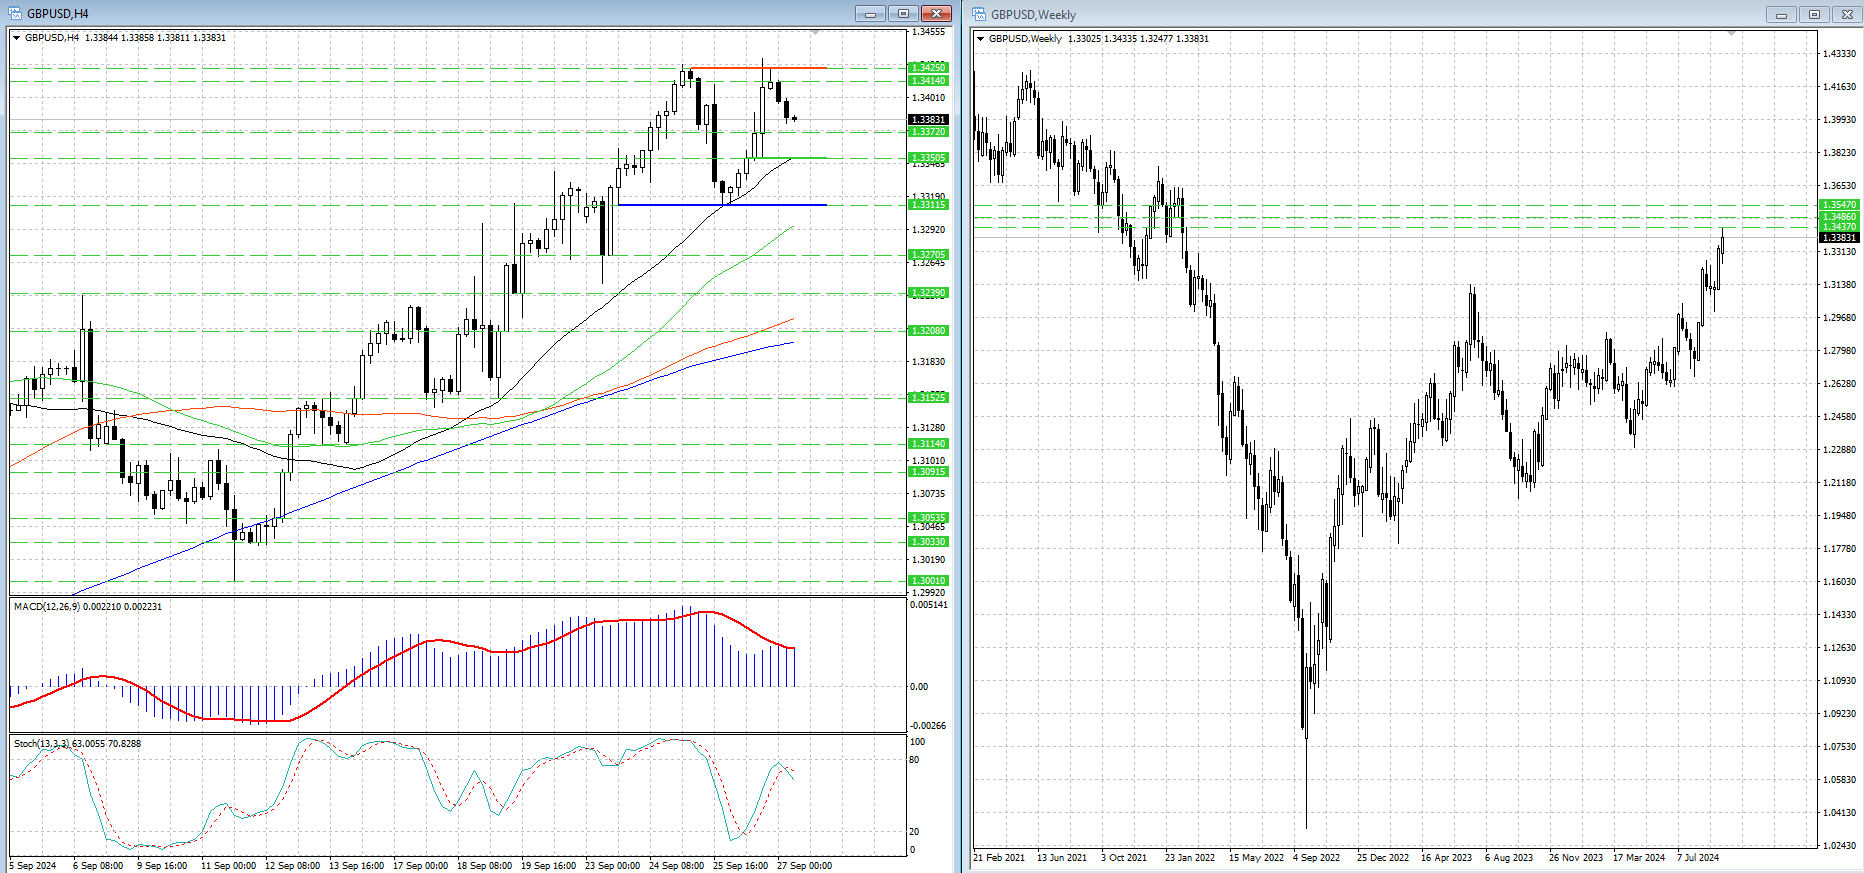Click the 1.33505 green price label

click(928, 158)
